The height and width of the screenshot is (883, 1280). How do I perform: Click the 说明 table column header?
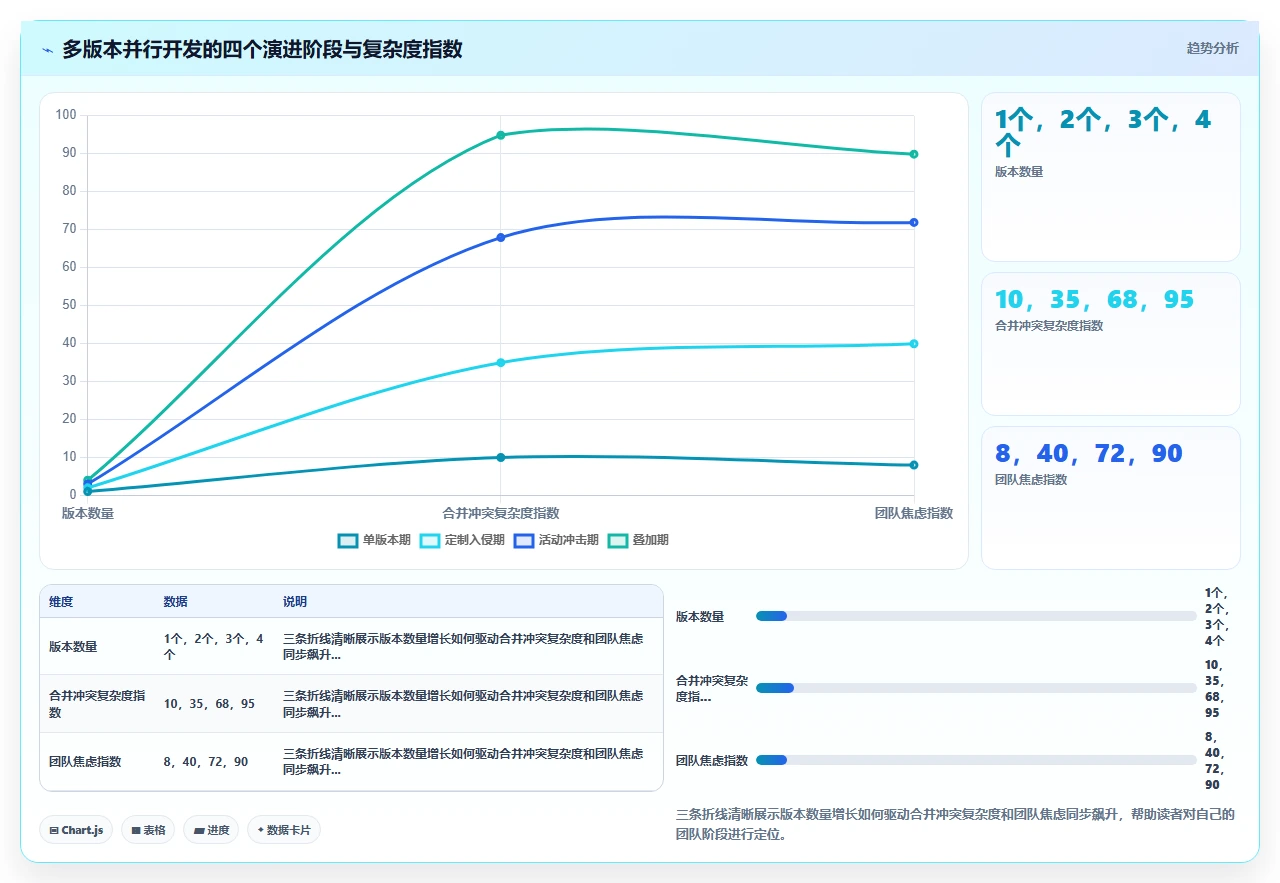(295, 602)
